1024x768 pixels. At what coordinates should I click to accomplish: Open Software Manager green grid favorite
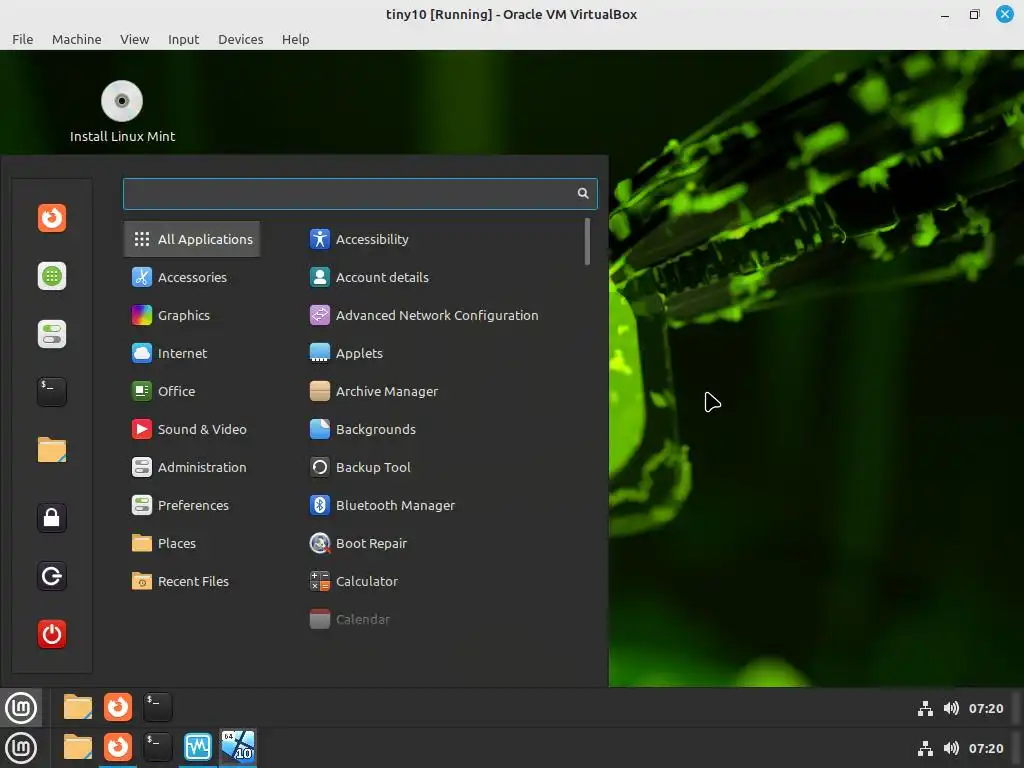[x=52, y=276]
